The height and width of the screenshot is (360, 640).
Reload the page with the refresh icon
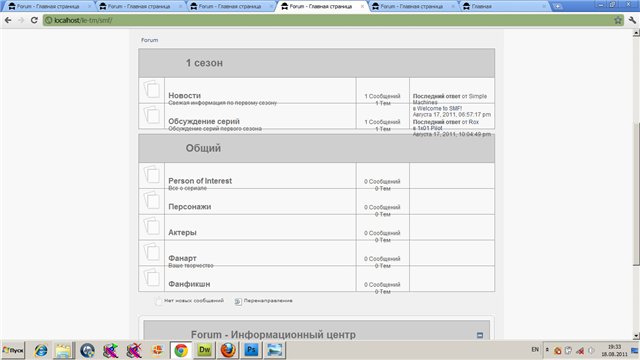coord(34,20)
